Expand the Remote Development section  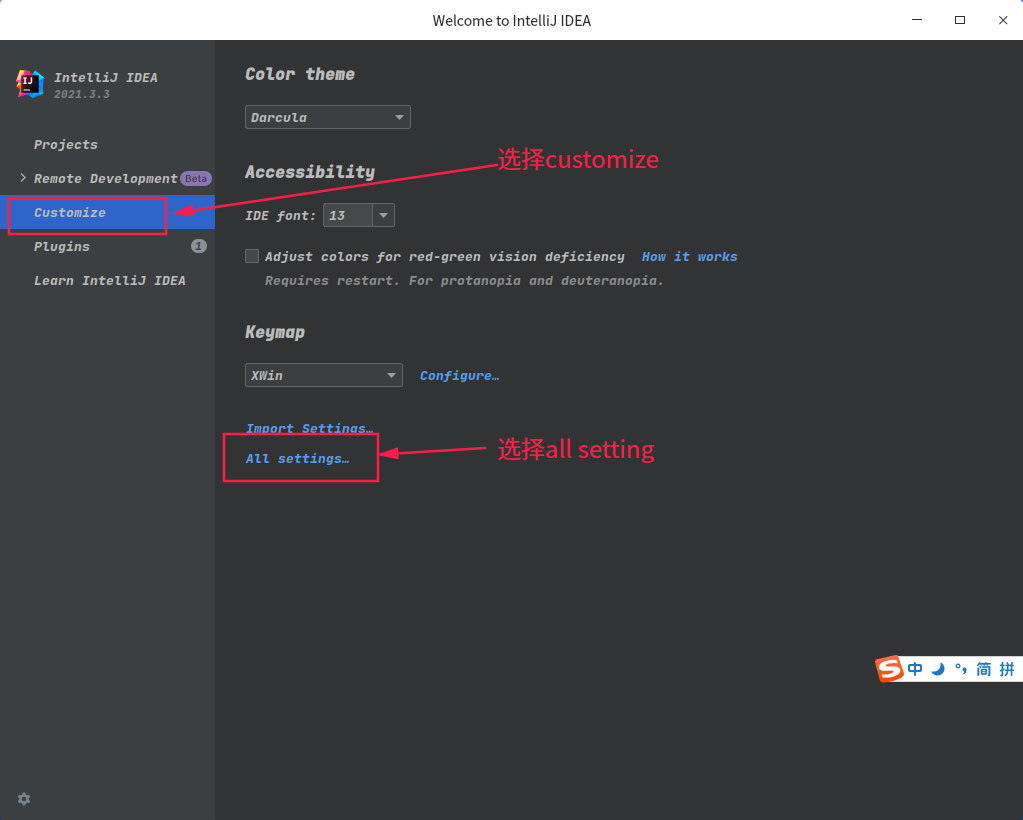coord(23,177)
